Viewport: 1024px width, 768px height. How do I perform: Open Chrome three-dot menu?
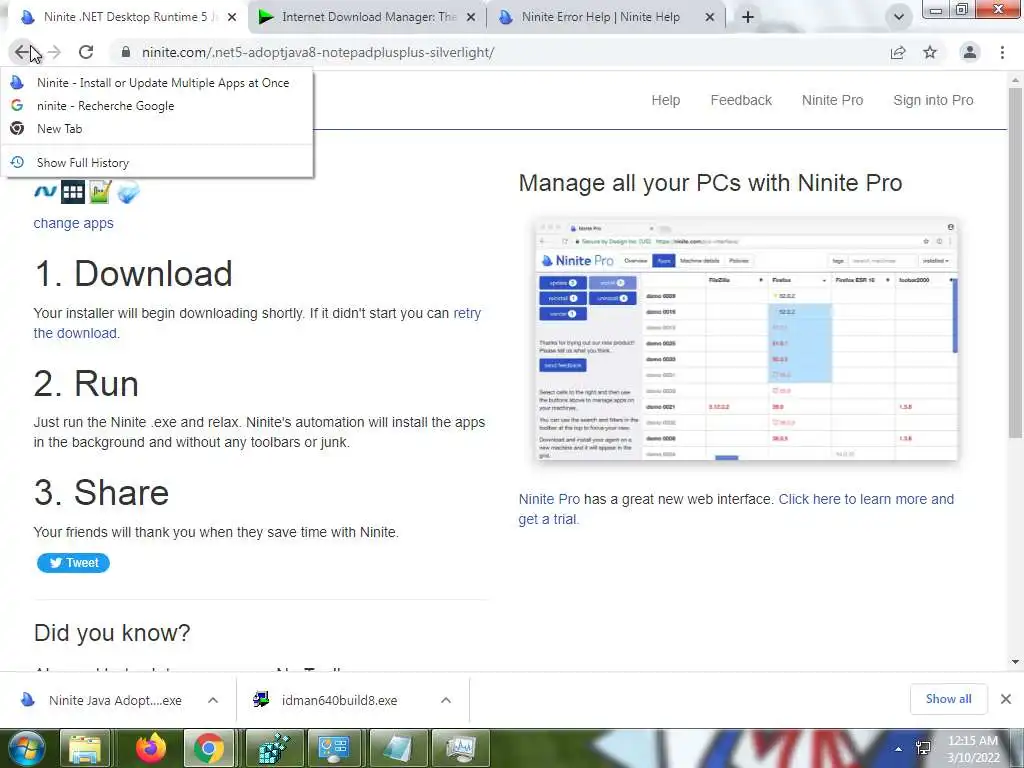pyautogui.click(x=1002, y=52)
